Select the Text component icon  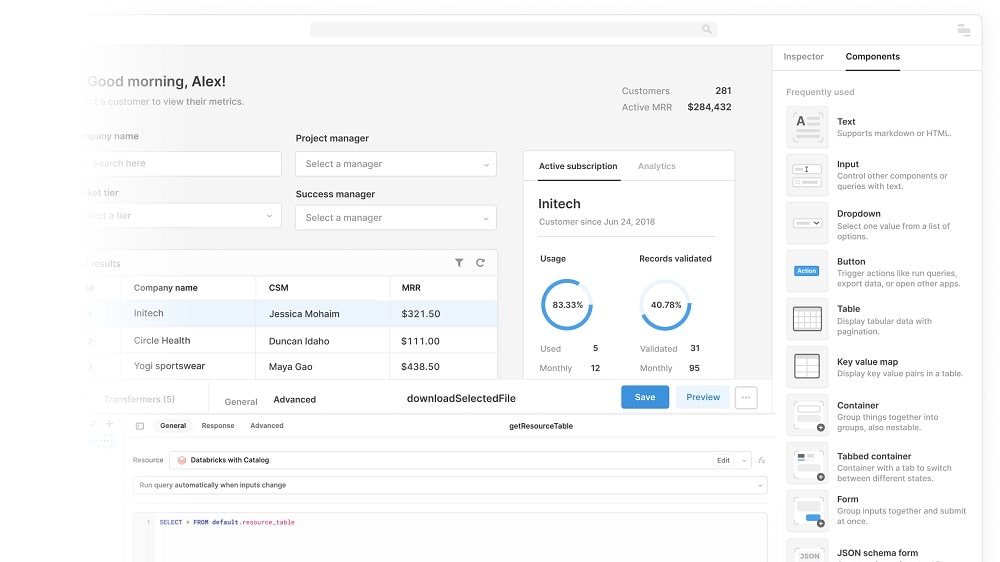coord(807,127)
